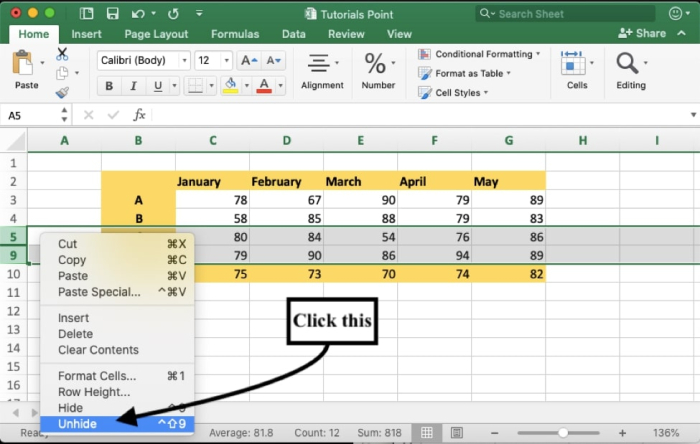
Task: Open the Data tab
Action: [293, 34]
